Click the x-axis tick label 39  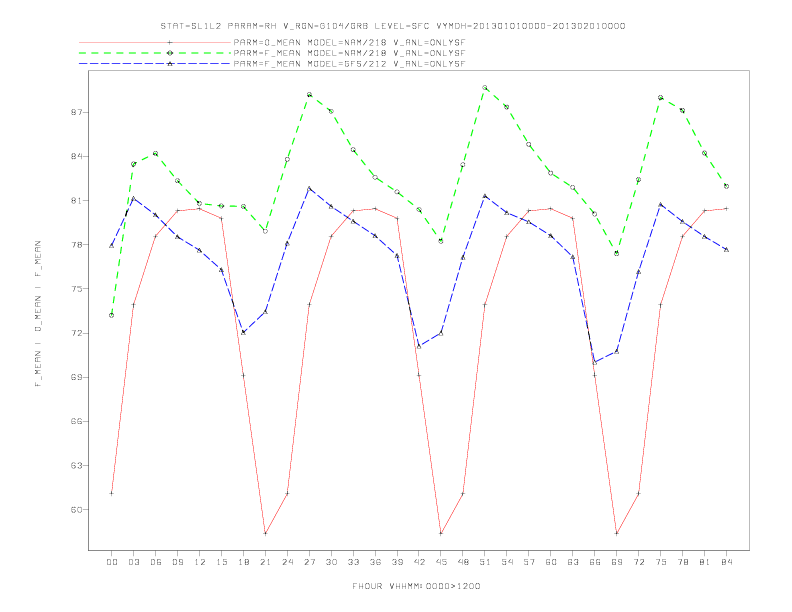[397, 562]
